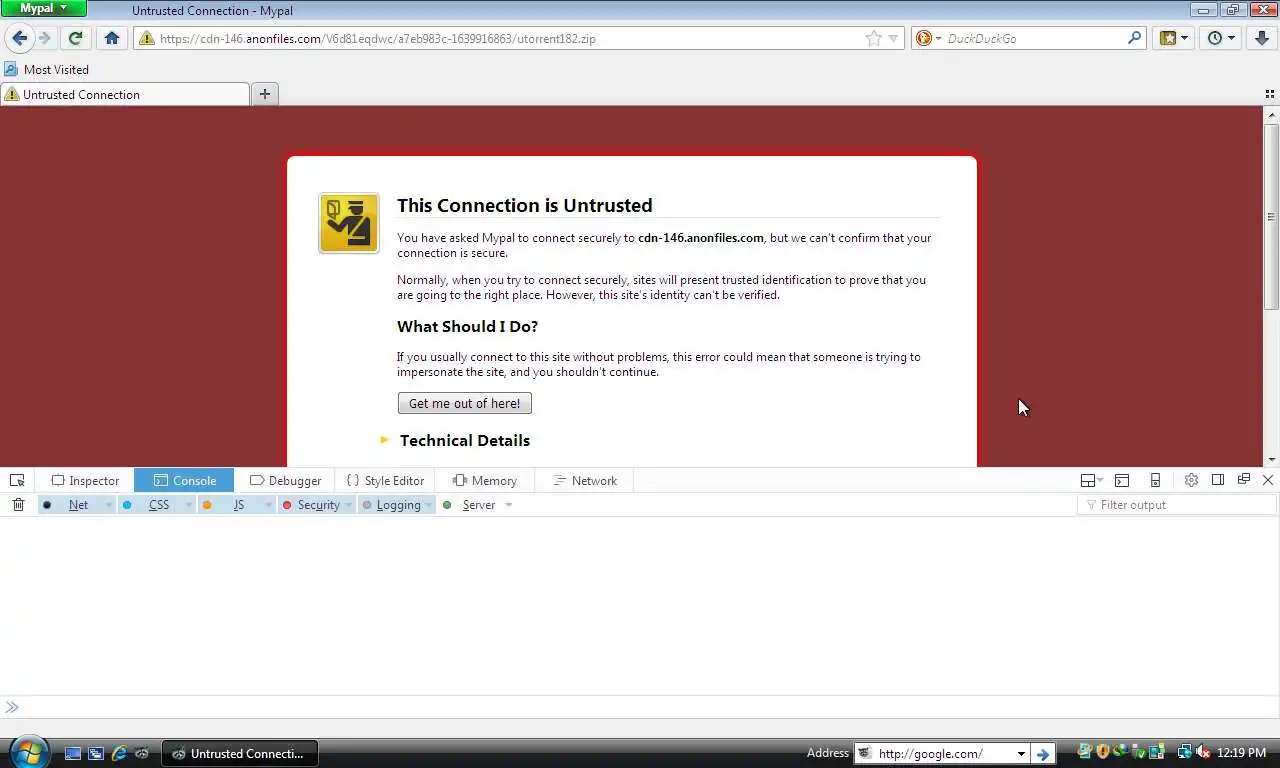Click Show Desktop in quick launch

coord(73,753)
